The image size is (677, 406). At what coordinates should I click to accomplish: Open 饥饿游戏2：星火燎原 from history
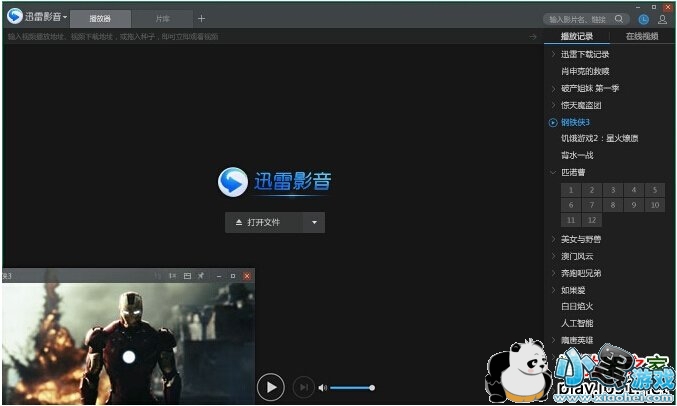599,139
